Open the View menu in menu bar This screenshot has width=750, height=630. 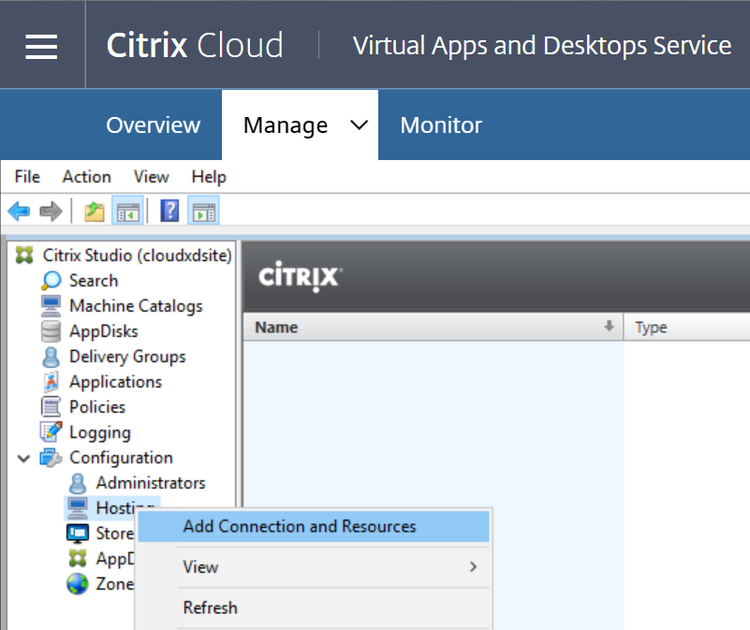(x=151, y=177)
